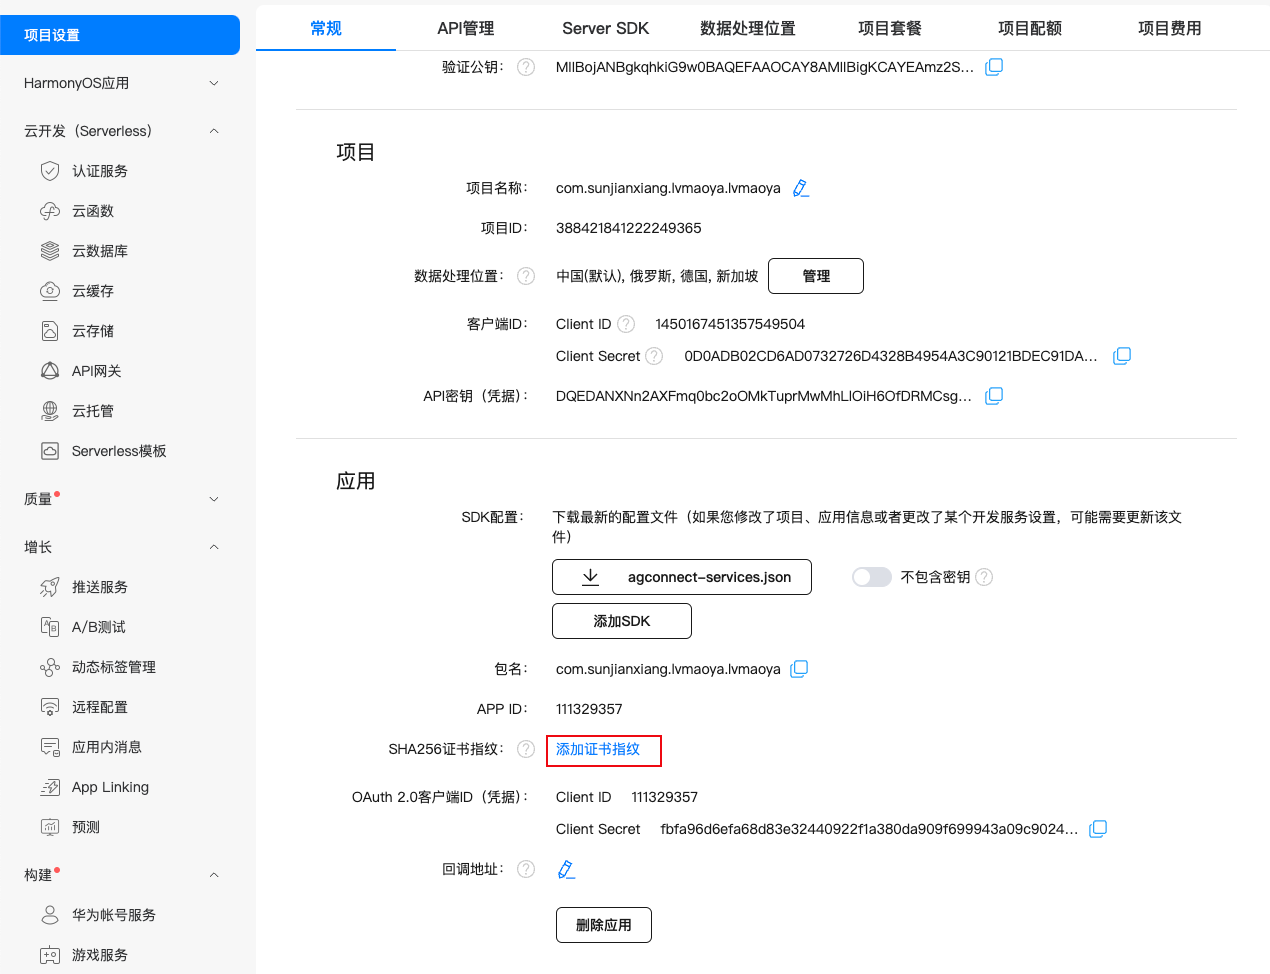1270x974 pixels.
Task: Collapse the 云开发 (Serverless) section
Action: pyautogui.click(x=214, y=131)
